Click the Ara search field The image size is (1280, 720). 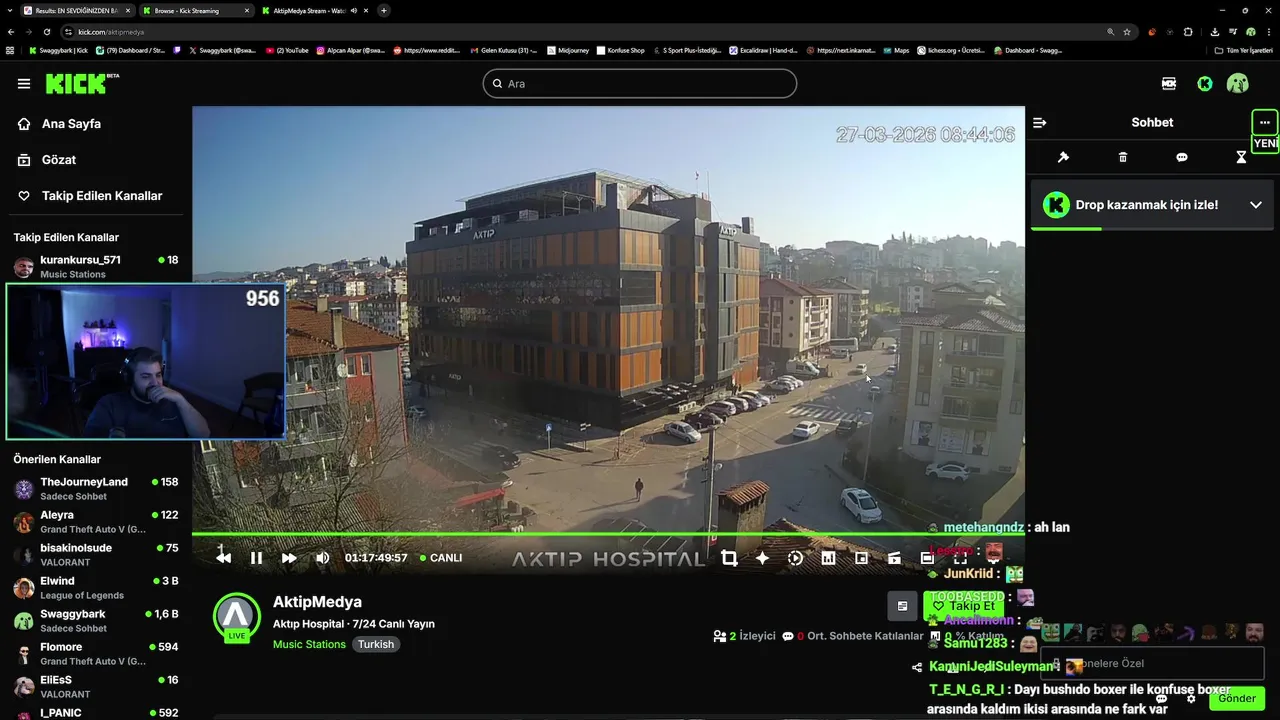(640, 84)
